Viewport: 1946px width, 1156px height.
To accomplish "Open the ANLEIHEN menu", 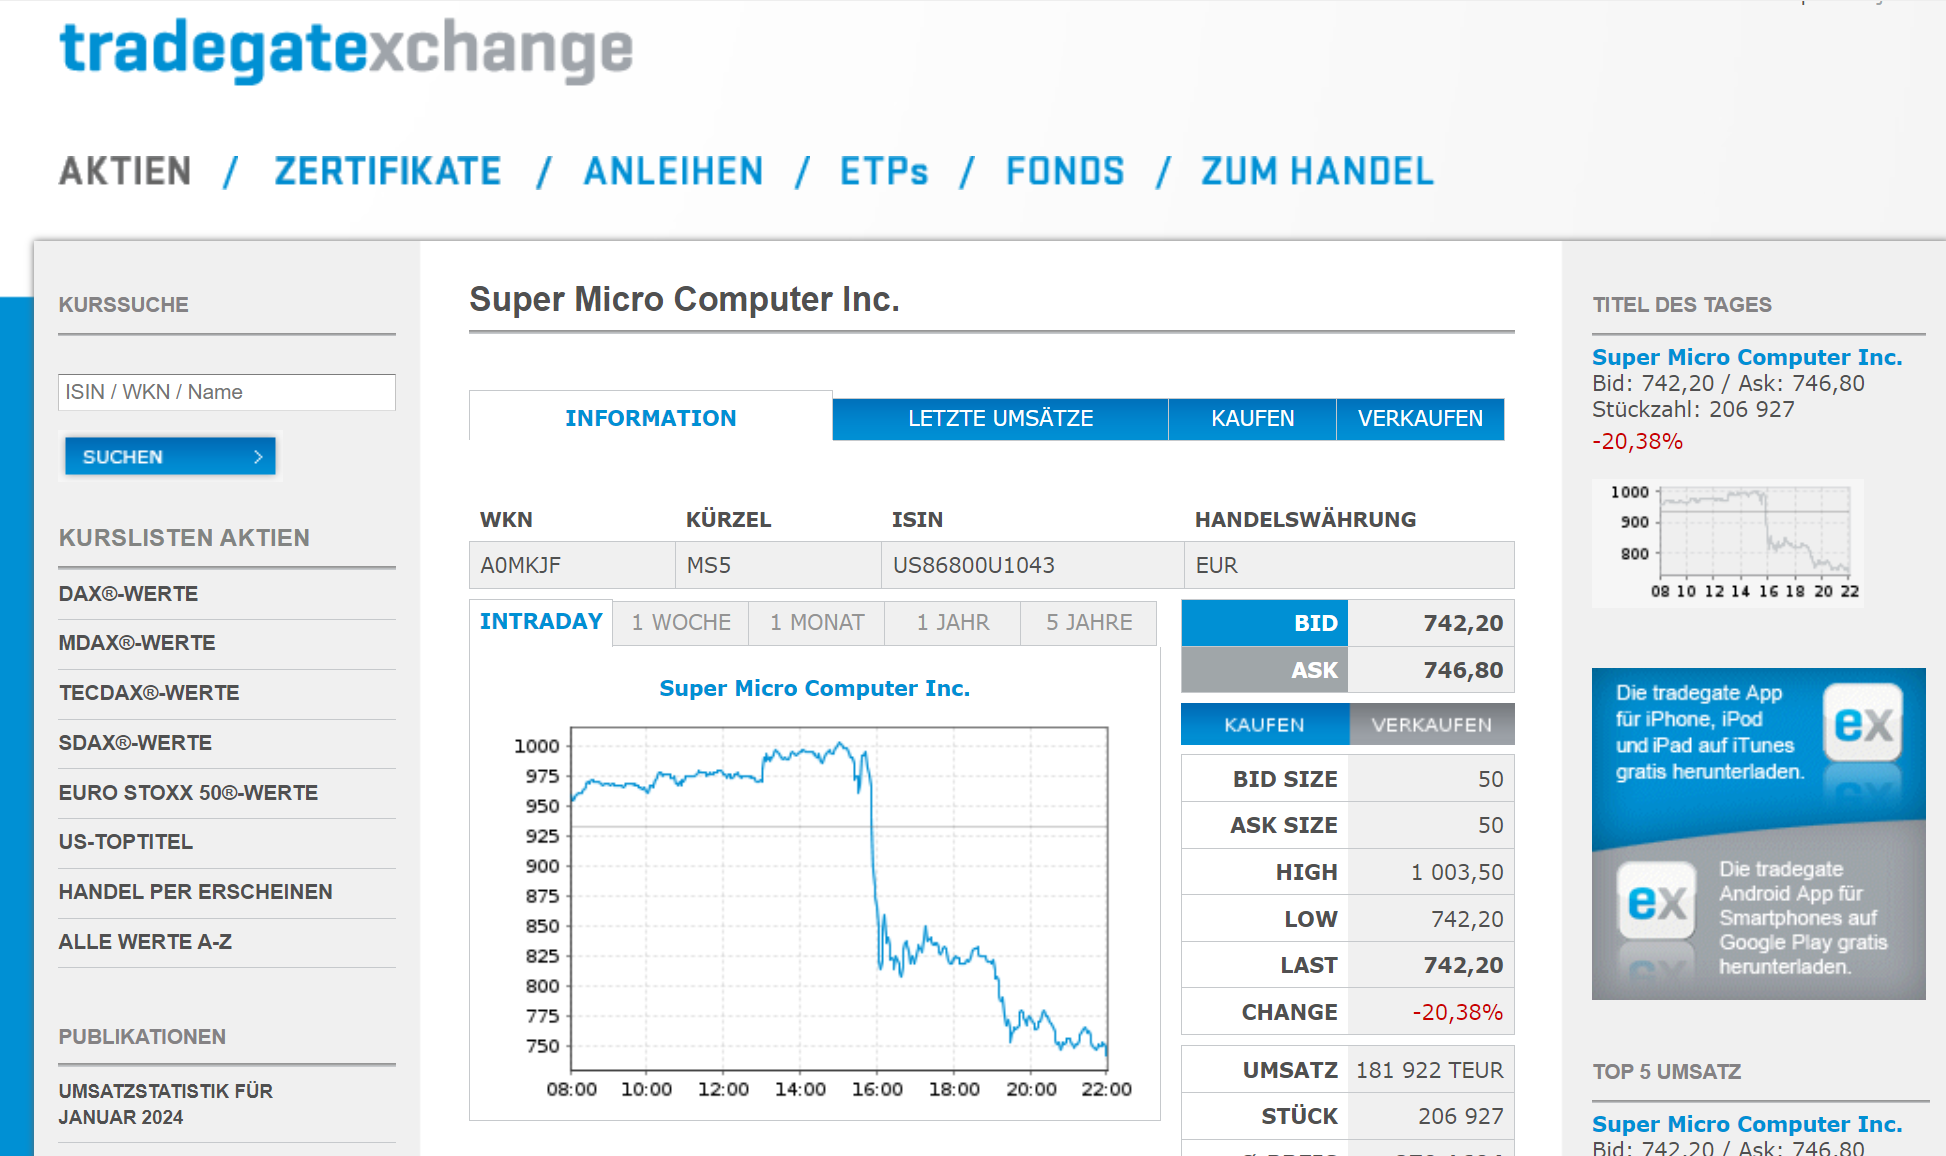I will pyautogui.click(x=674, y=171).
